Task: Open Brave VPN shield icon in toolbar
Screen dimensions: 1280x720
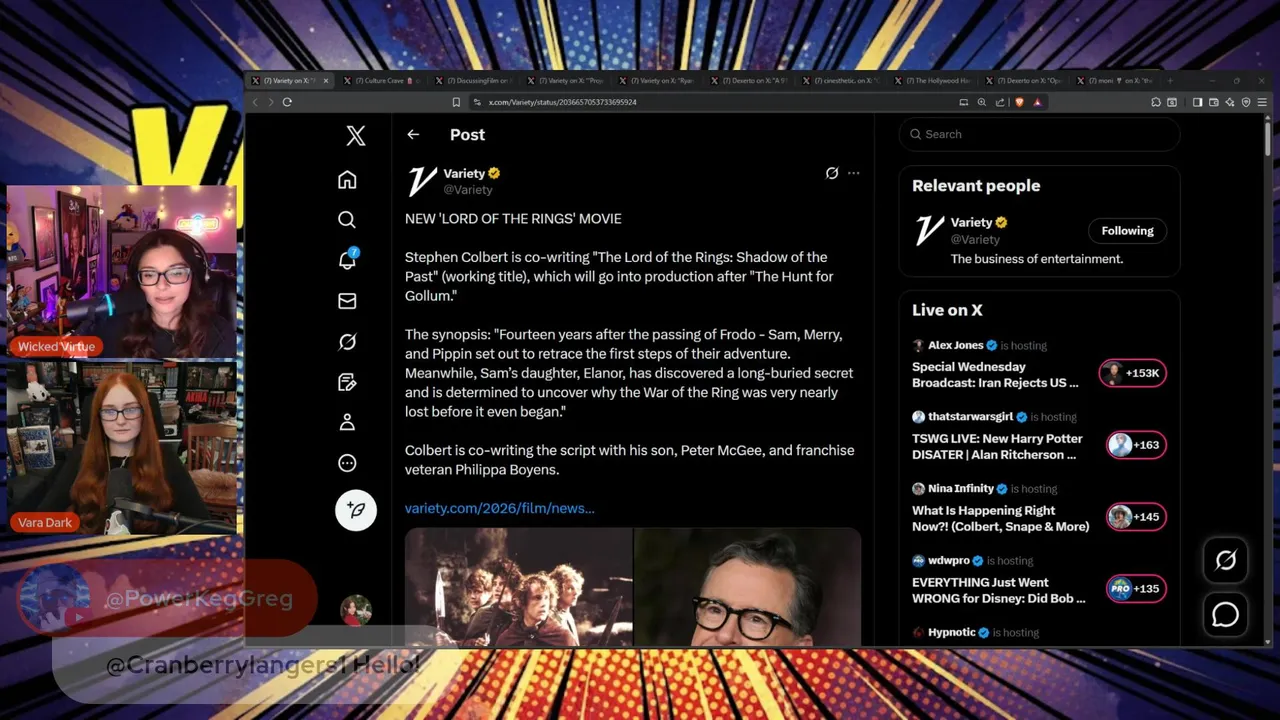Action: 1246,102
